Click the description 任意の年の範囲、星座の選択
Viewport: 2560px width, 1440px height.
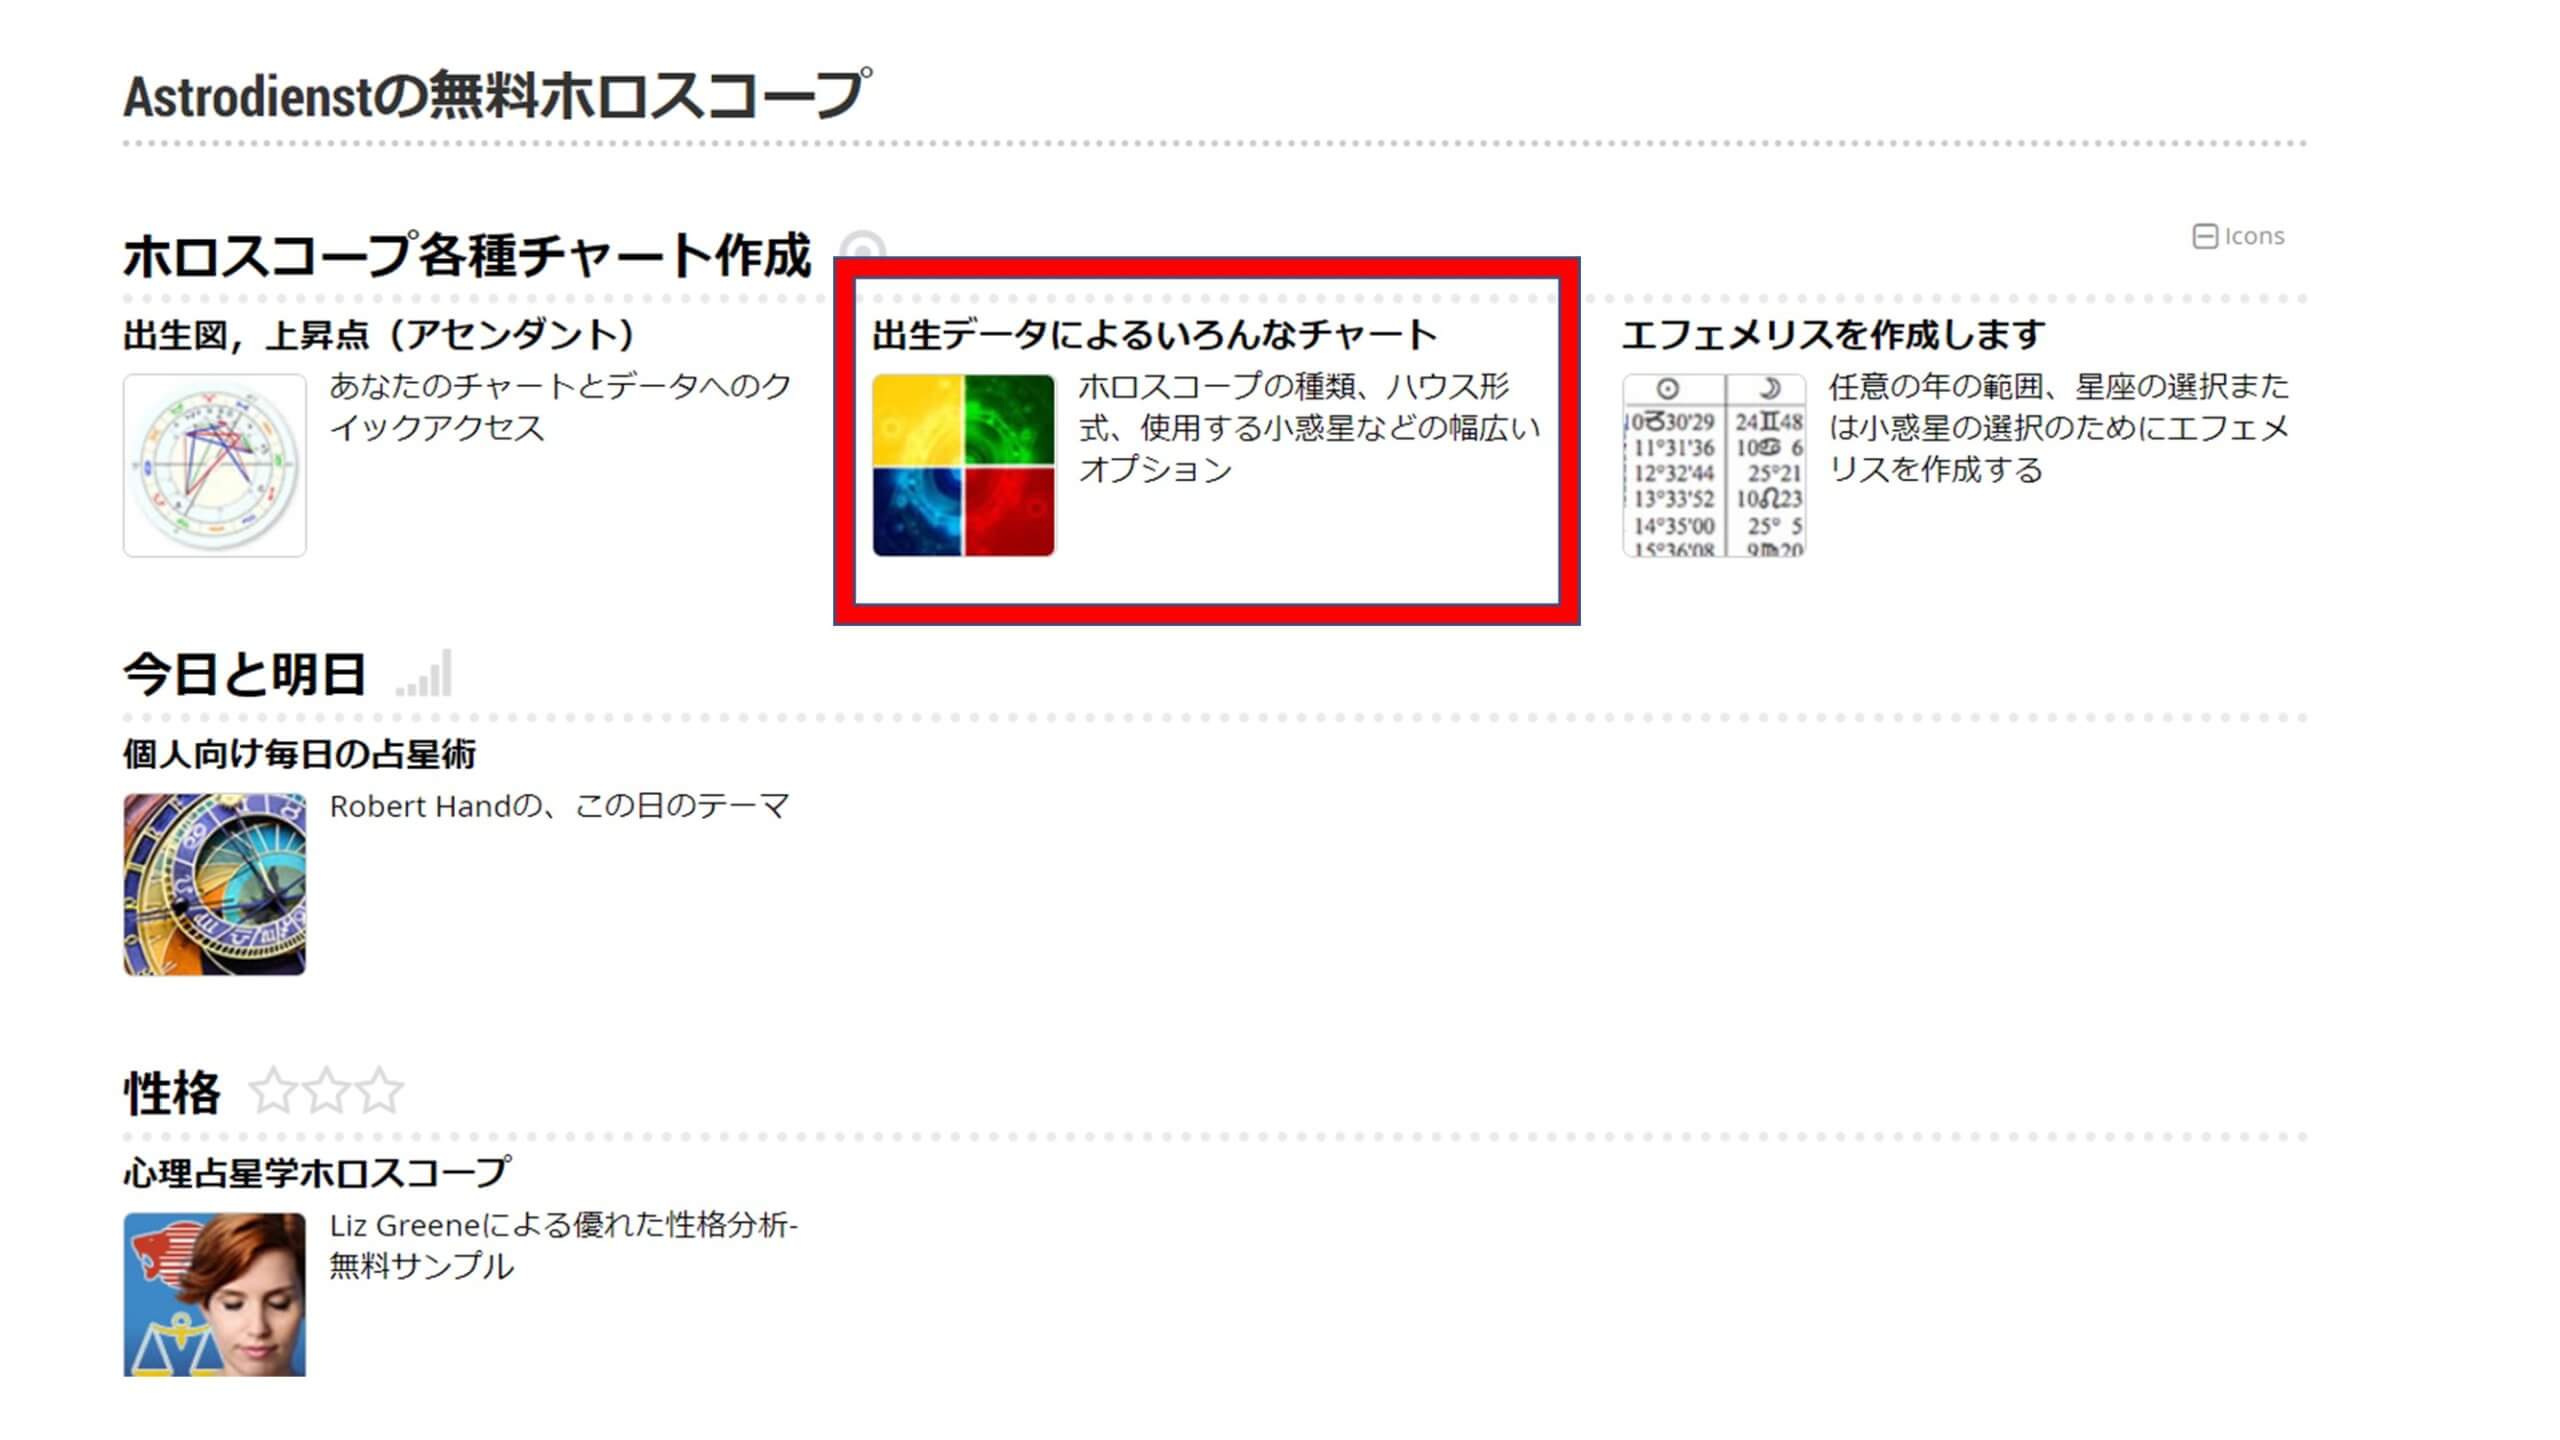[2059, 428]
